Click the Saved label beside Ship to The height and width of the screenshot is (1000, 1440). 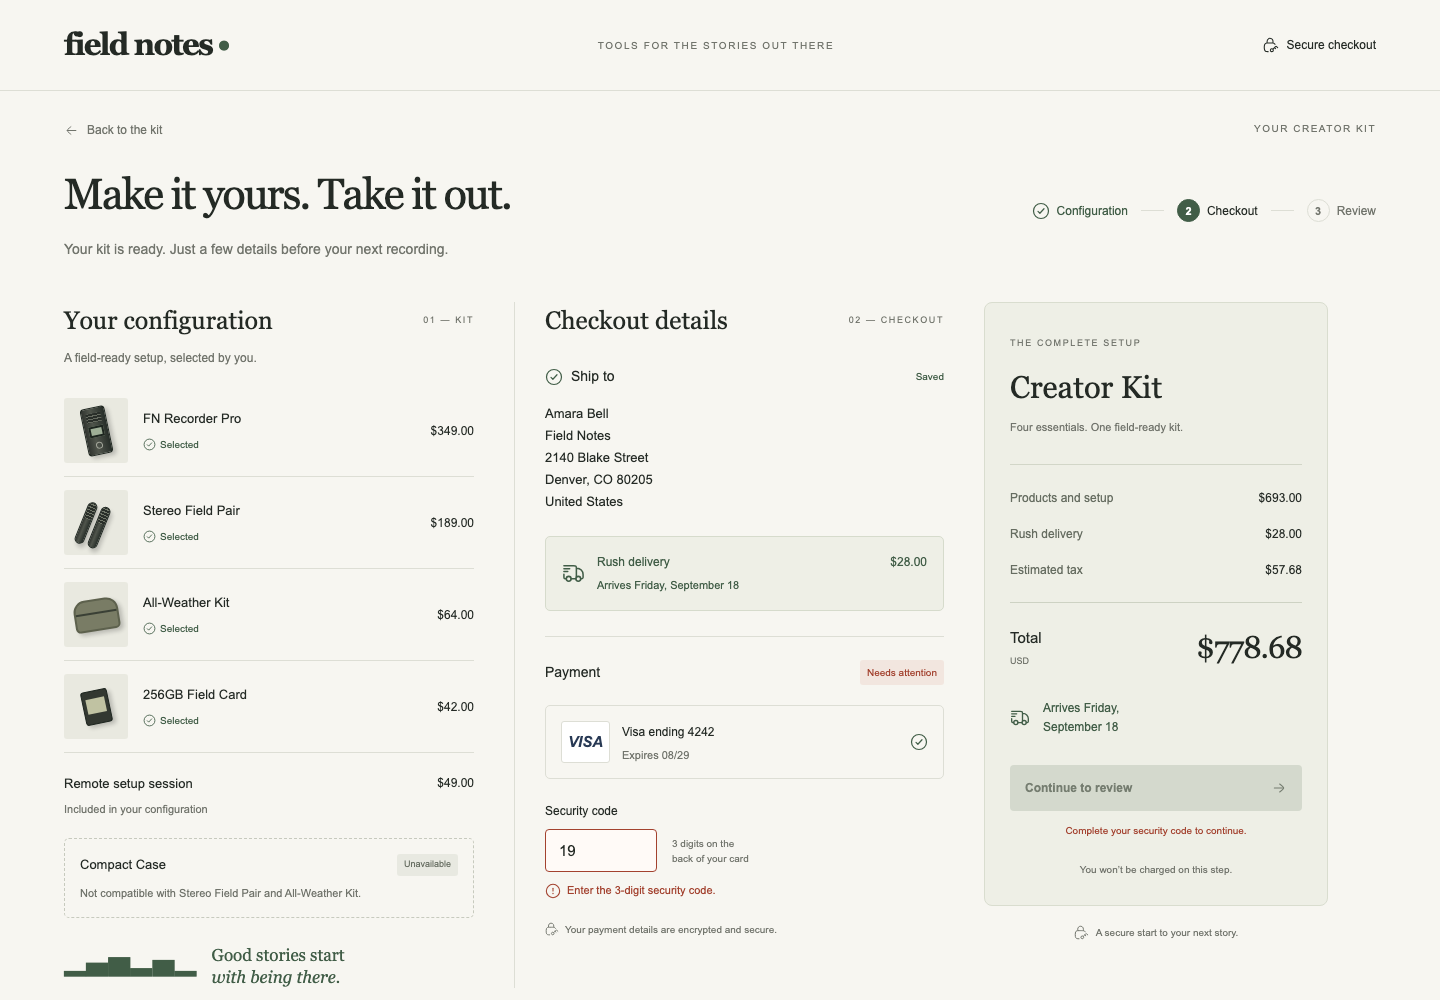(x=930, y=377)
